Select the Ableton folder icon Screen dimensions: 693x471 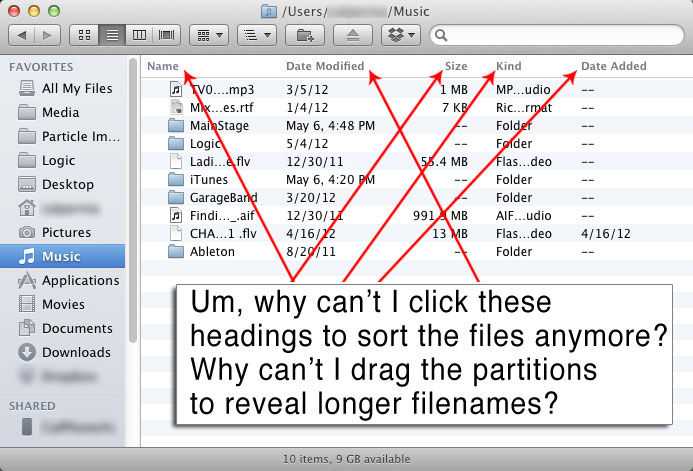click(x=176, y=251)
